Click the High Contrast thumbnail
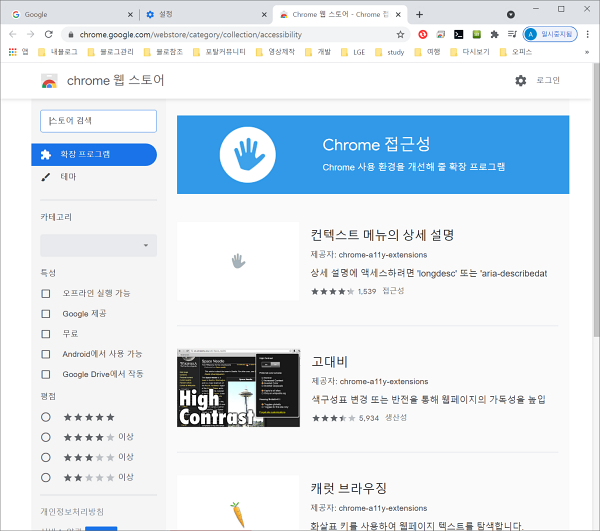Image resolution: width=600 pixels, height=531 pixels. (x=238, y=388)
